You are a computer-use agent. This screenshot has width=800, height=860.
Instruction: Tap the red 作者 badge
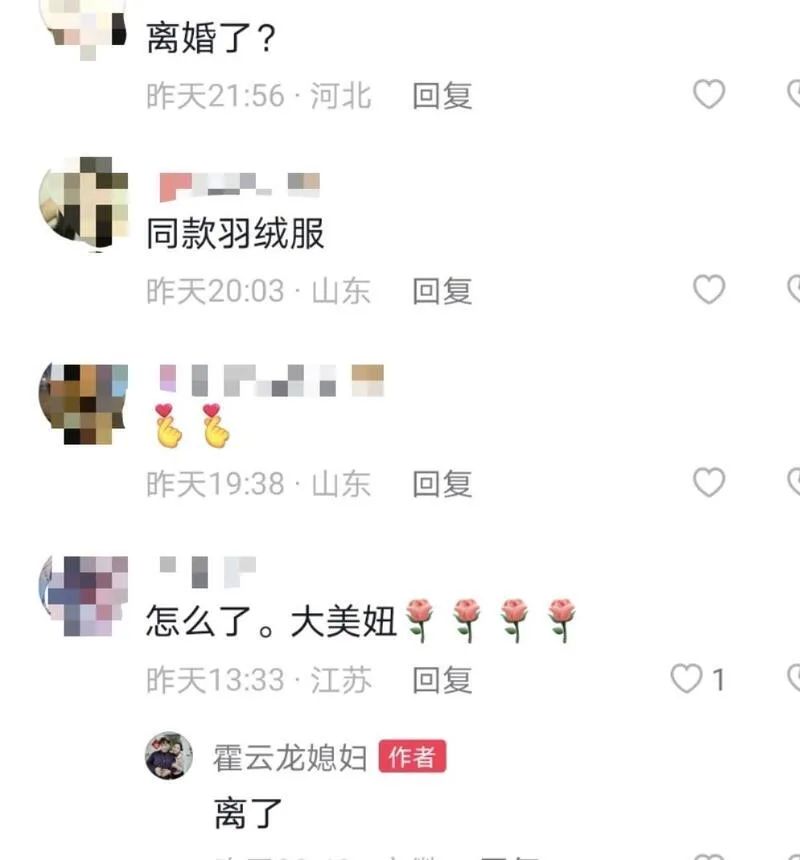(x=412, y=757)
